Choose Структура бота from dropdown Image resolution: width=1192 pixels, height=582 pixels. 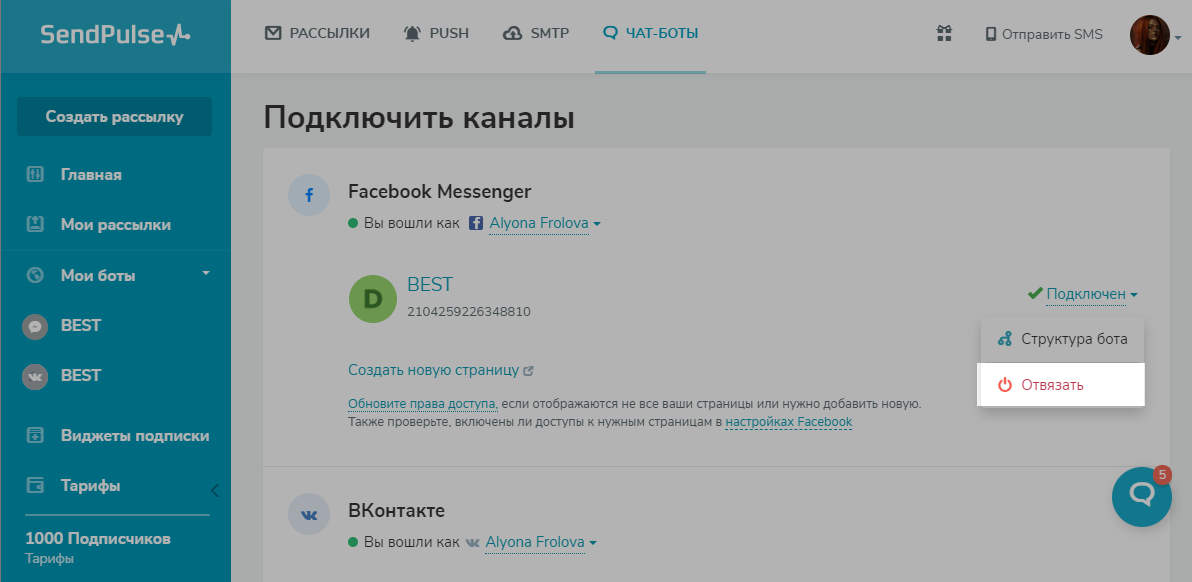pyautogui.click(x=1061, y=339)
